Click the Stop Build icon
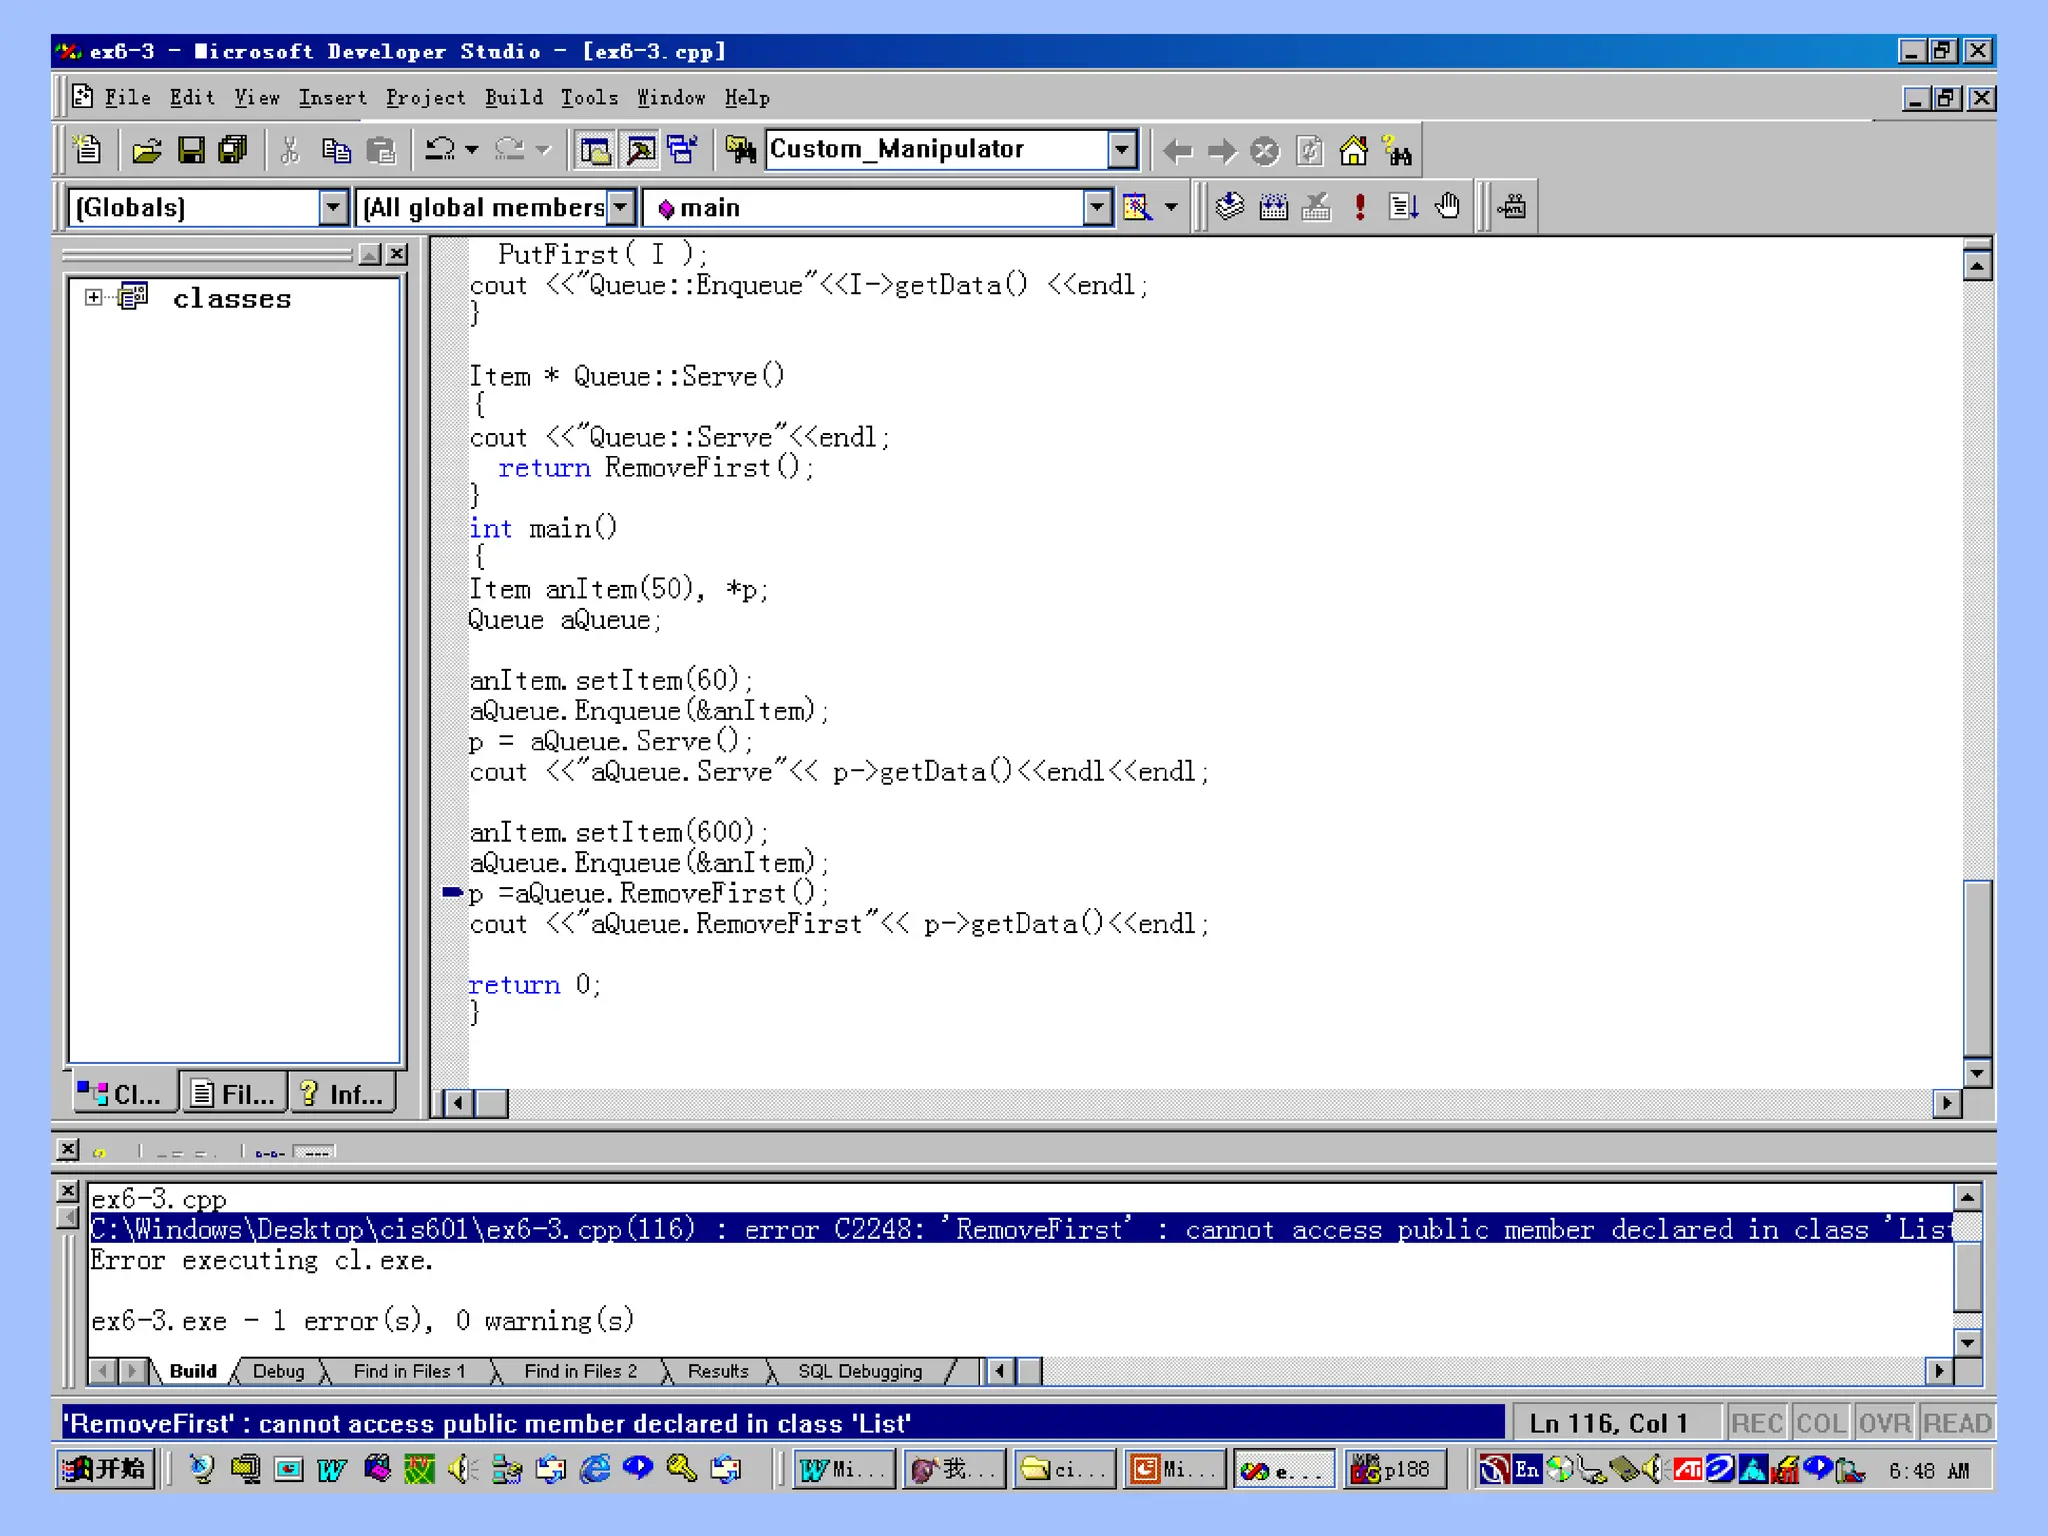 (1317, 207)
